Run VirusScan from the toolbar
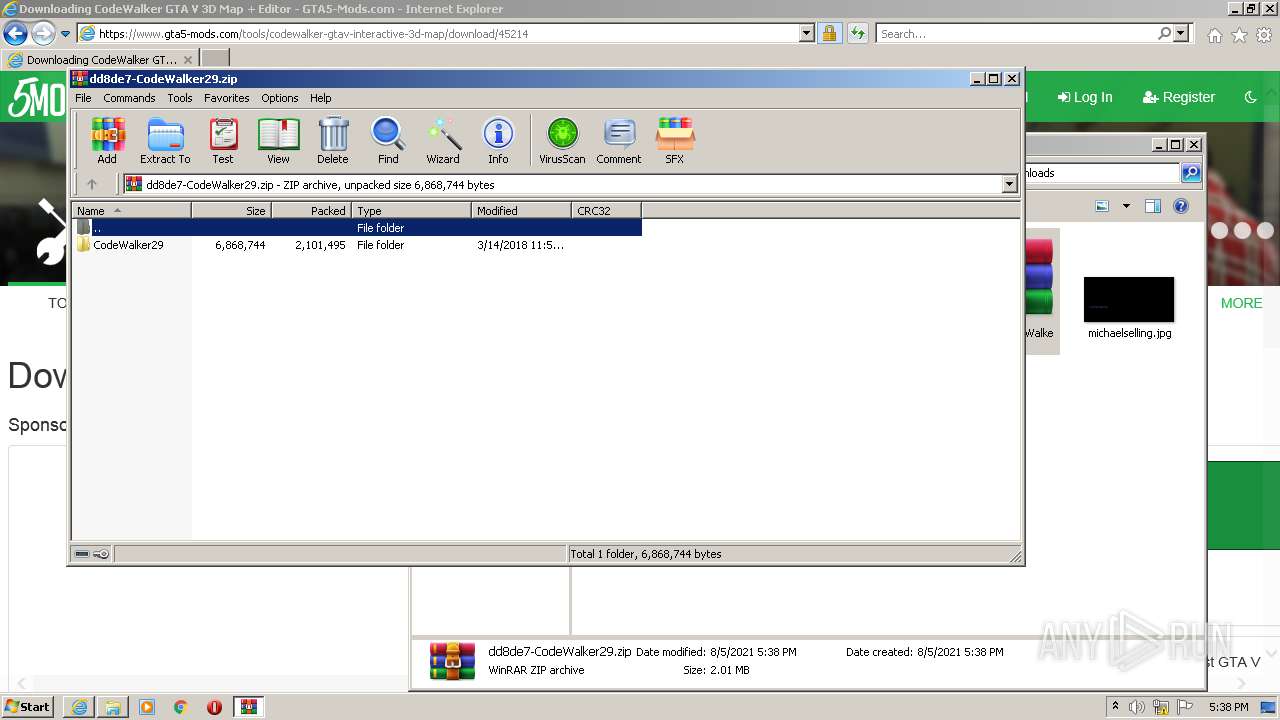1280x720 pixels. click(x=562, y=140)
